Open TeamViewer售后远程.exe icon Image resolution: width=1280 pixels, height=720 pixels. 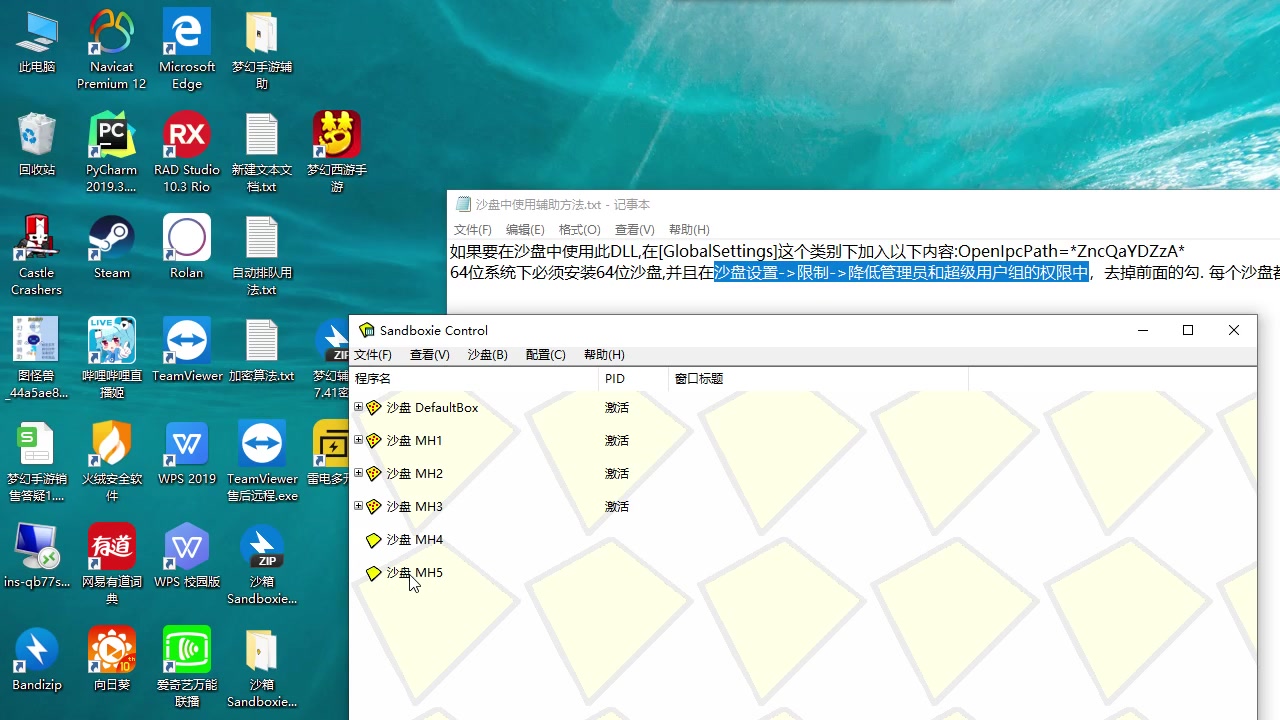coord(262,462)
